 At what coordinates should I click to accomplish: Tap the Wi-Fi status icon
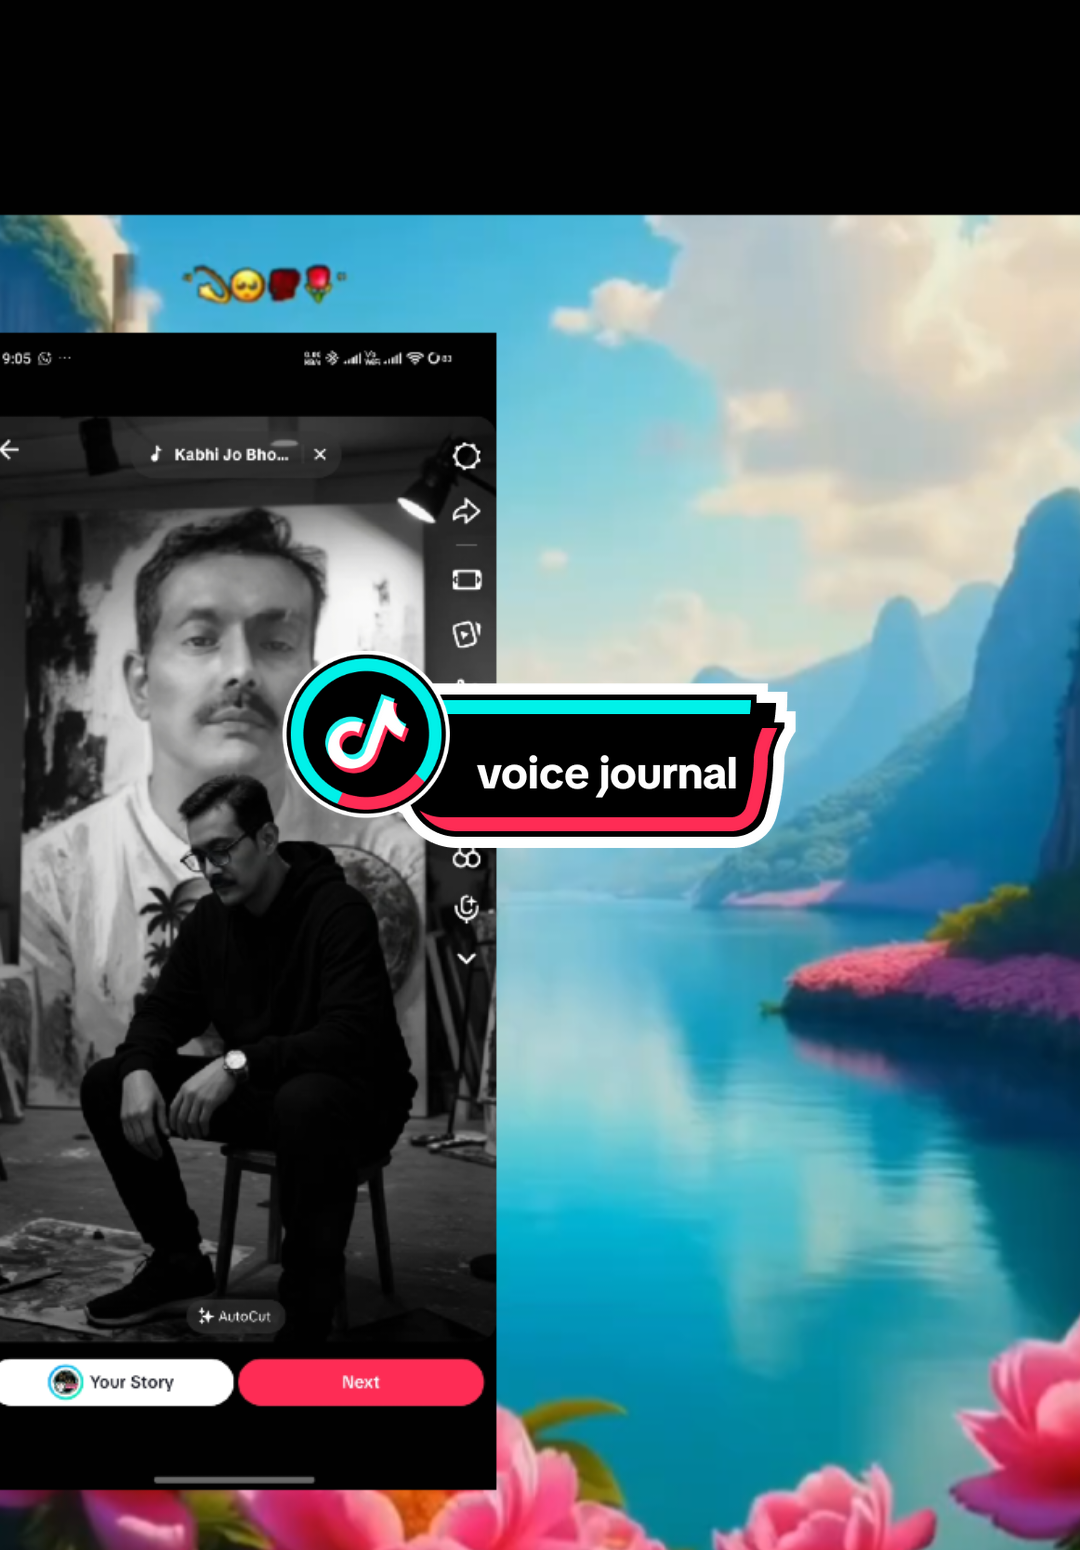[x=415, y=358]
